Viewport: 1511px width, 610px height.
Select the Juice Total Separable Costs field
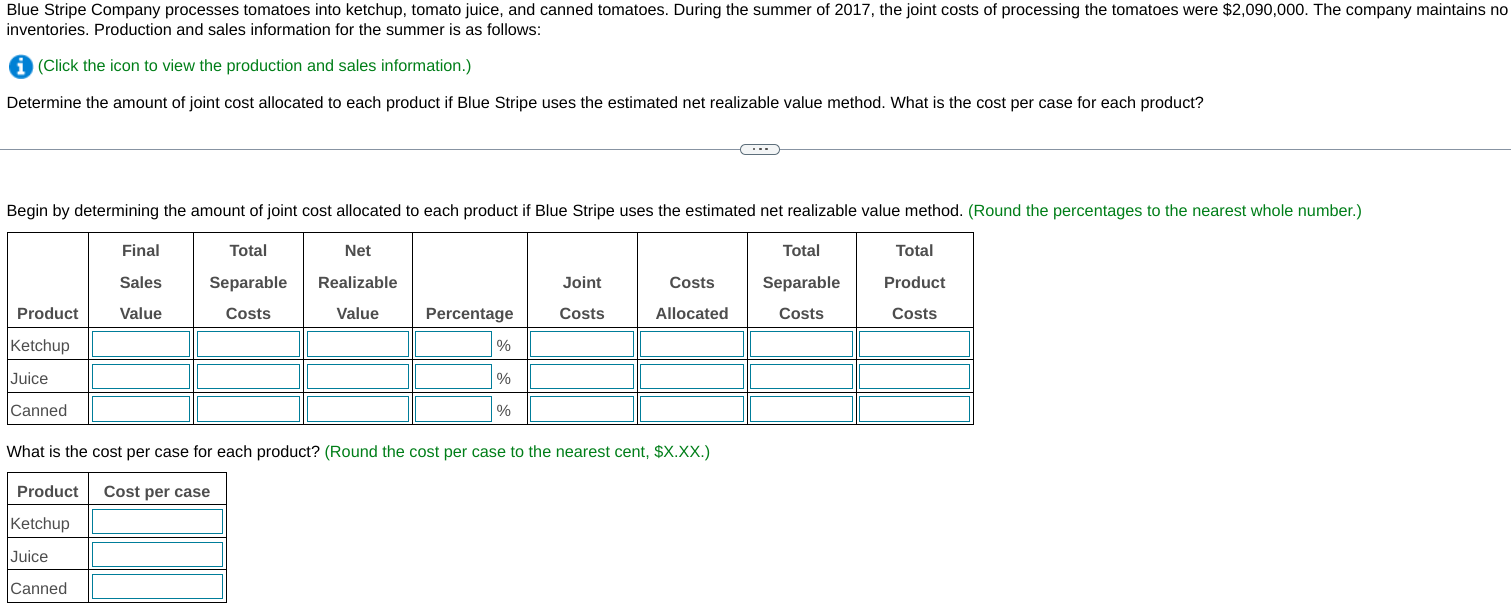801,376
